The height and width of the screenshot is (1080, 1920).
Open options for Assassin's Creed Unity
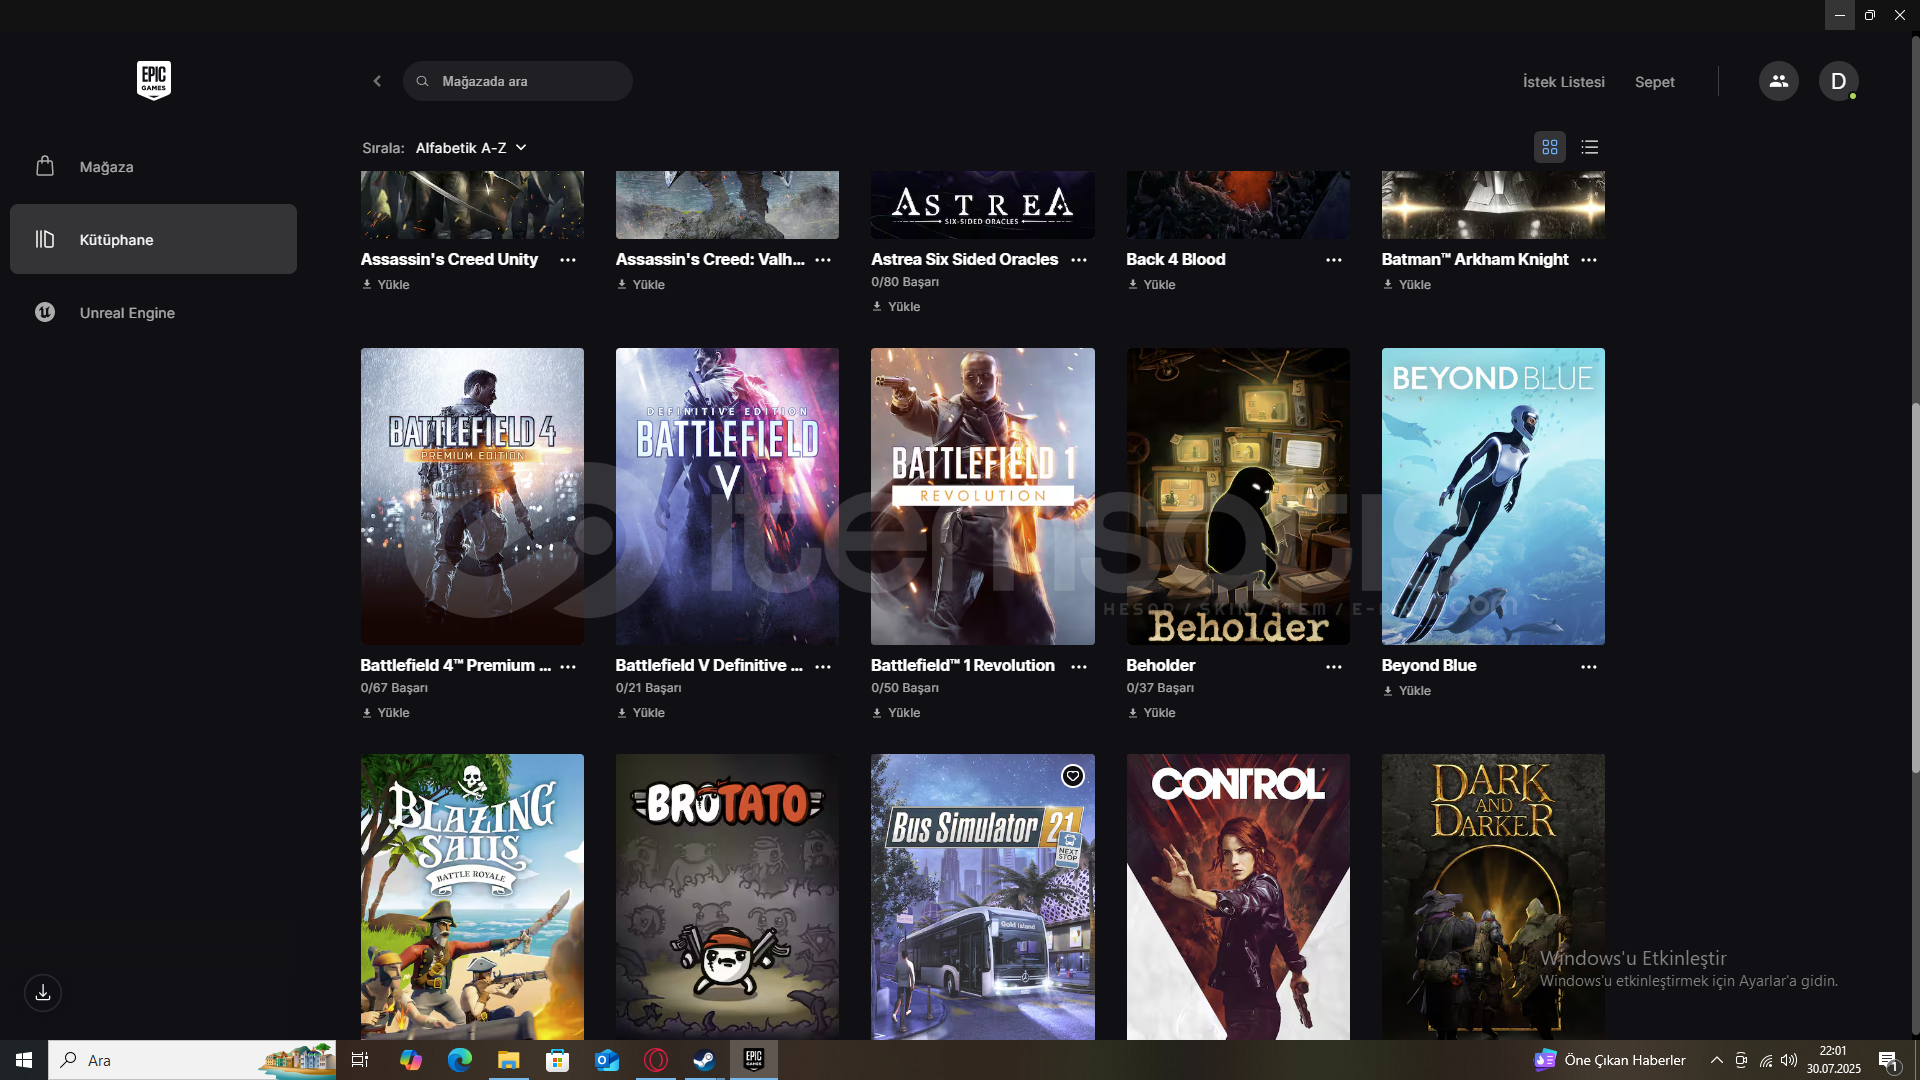(568, 260)
